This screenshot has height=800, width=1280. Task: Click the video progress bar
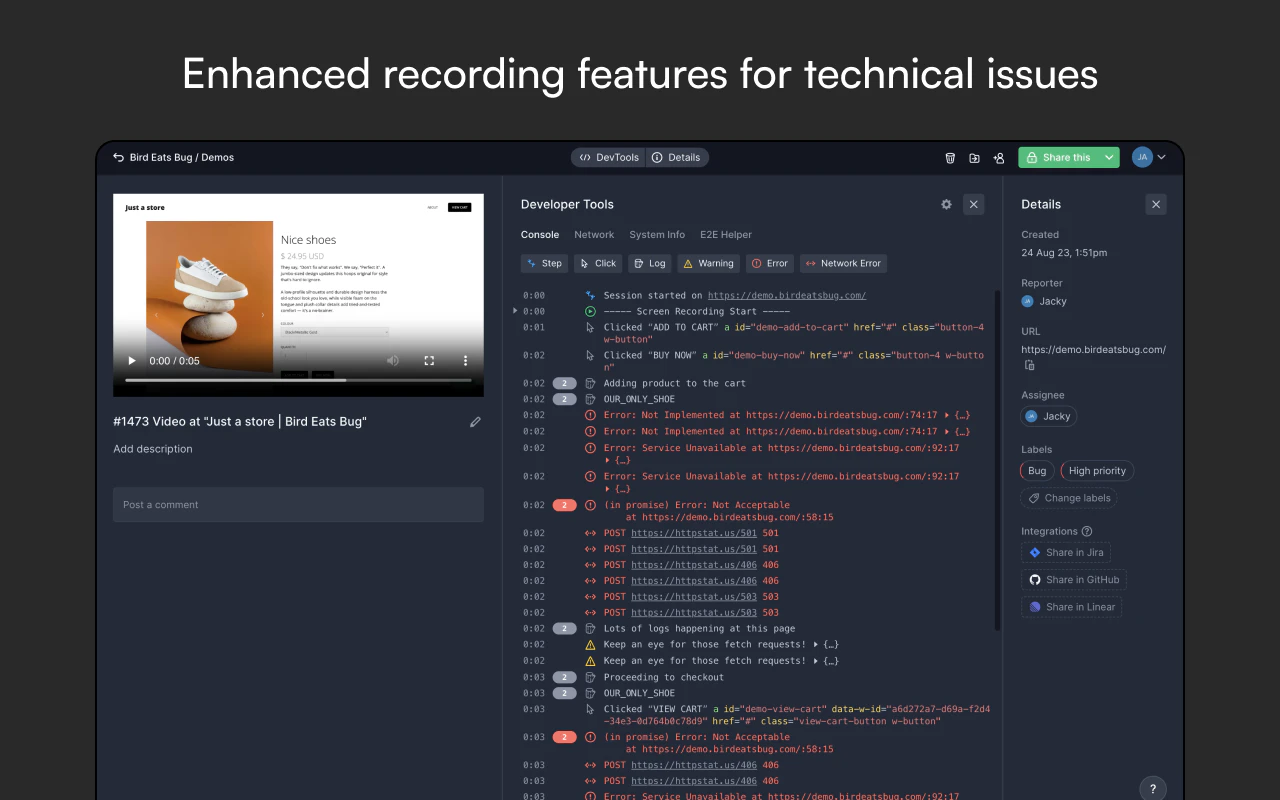pos(297,380)
